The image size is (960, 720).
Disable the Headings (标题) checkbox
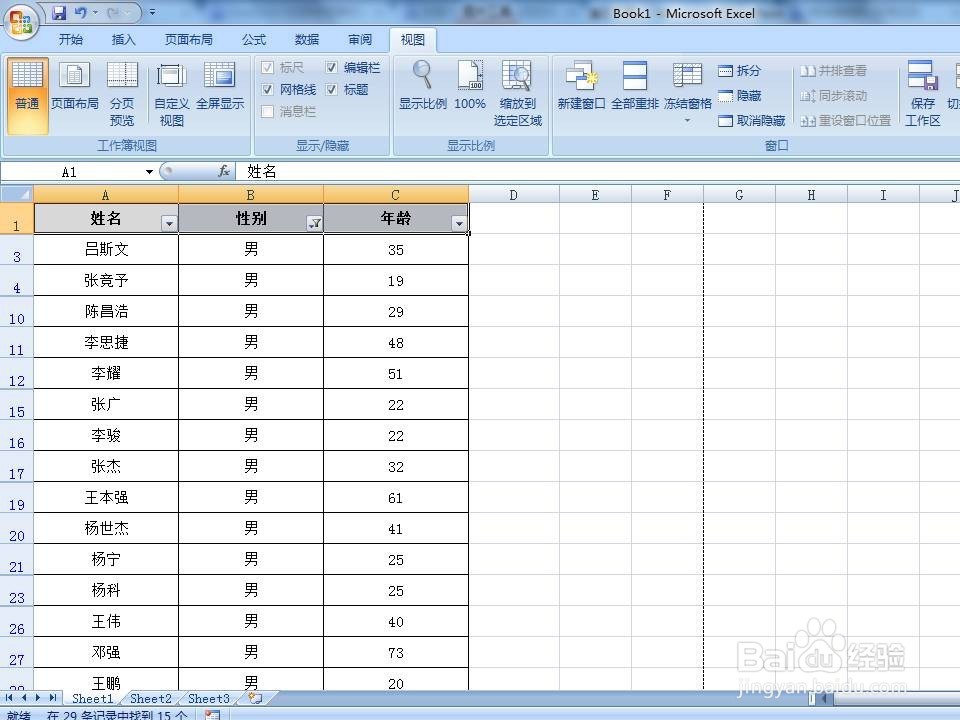coord(333,89)
